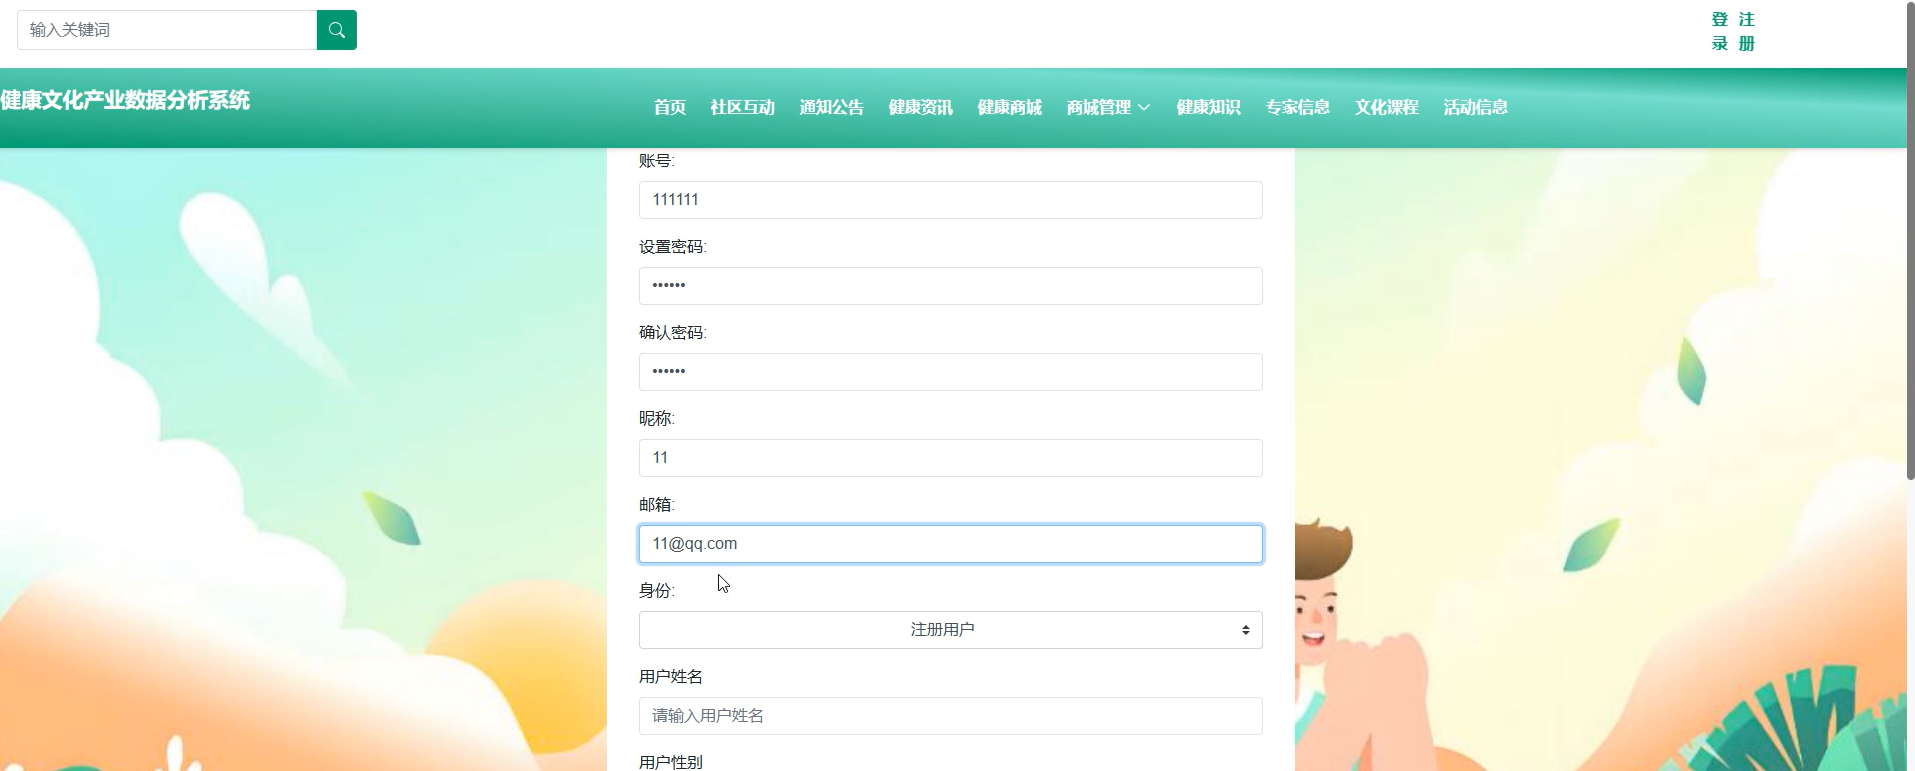1915x771 pixels.
Task: Click the 请输入用户姓名 input field
Action: [x=951, y=716]
